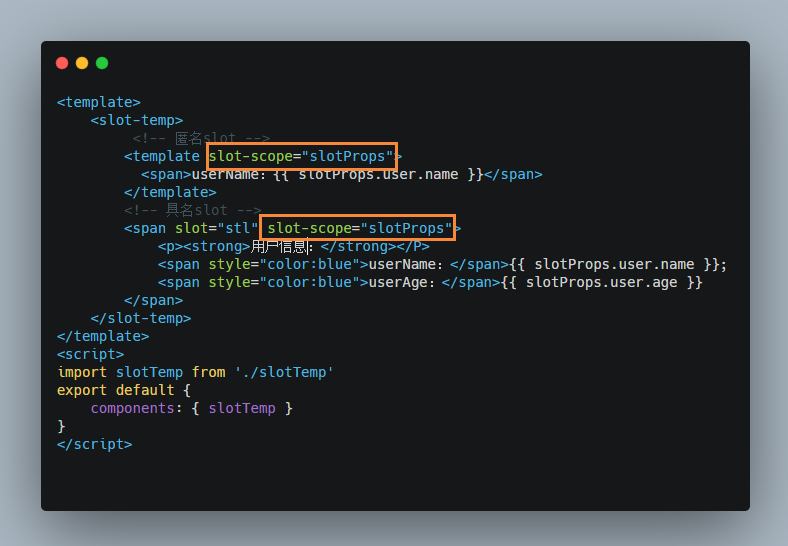788x546 pixels.
Task: Click the {{ slotProps.user.name }} in first span
Action: tap(378, 174)
